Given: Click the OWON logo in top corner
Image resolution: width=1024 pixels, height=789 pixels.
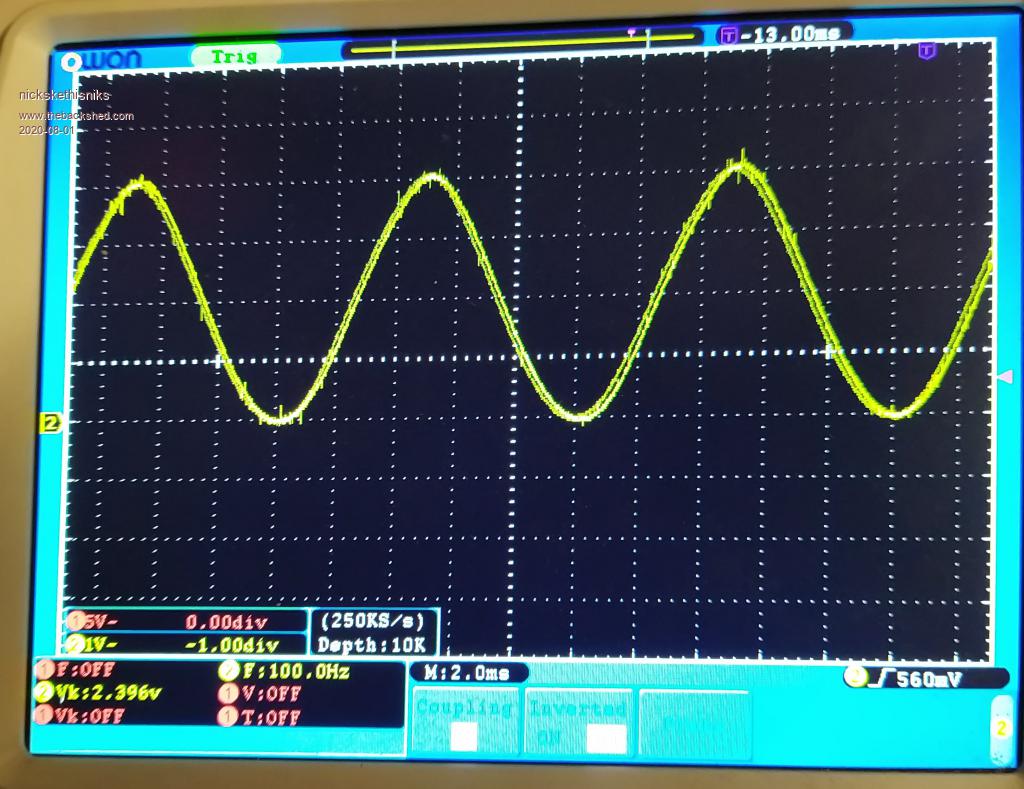Looking at the screenshot, I should pyautogui.click(x=101, y=60).
